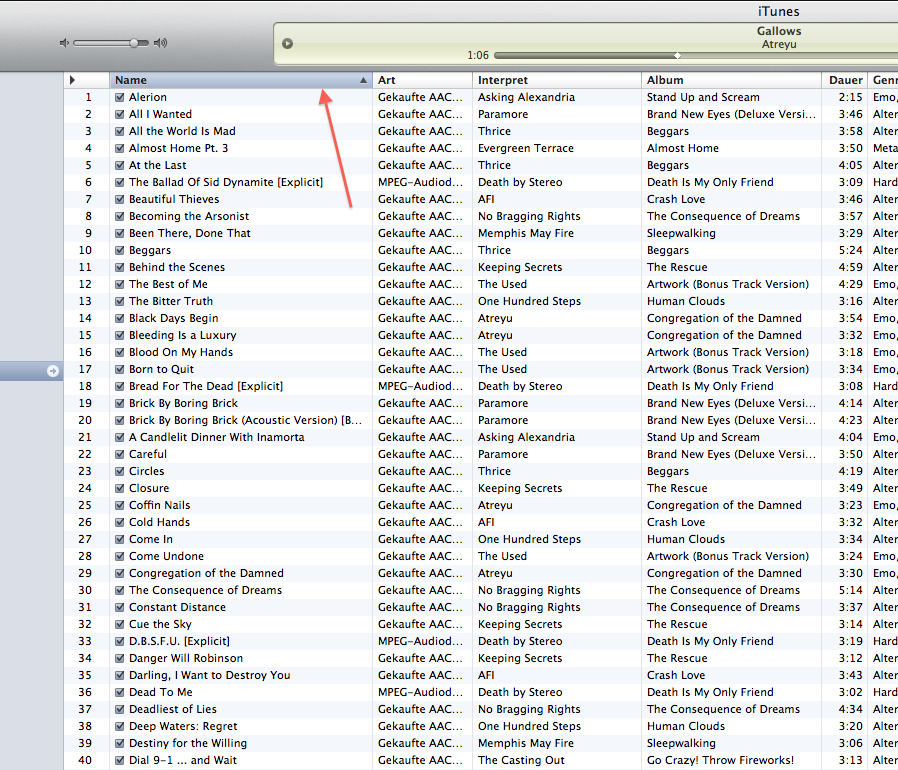
Task: Click album Go Crazy! Throw Fireworks!
Action: [x=720, y=760]
